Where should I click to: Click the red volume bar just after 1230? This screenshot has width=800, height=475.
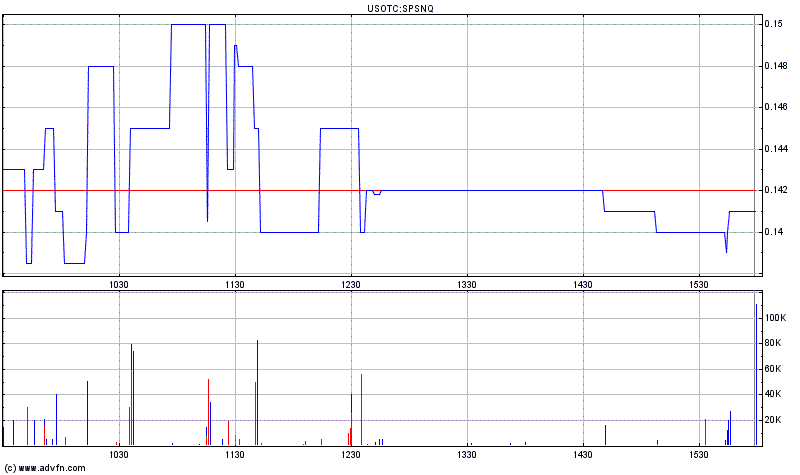tap(361, 410)
